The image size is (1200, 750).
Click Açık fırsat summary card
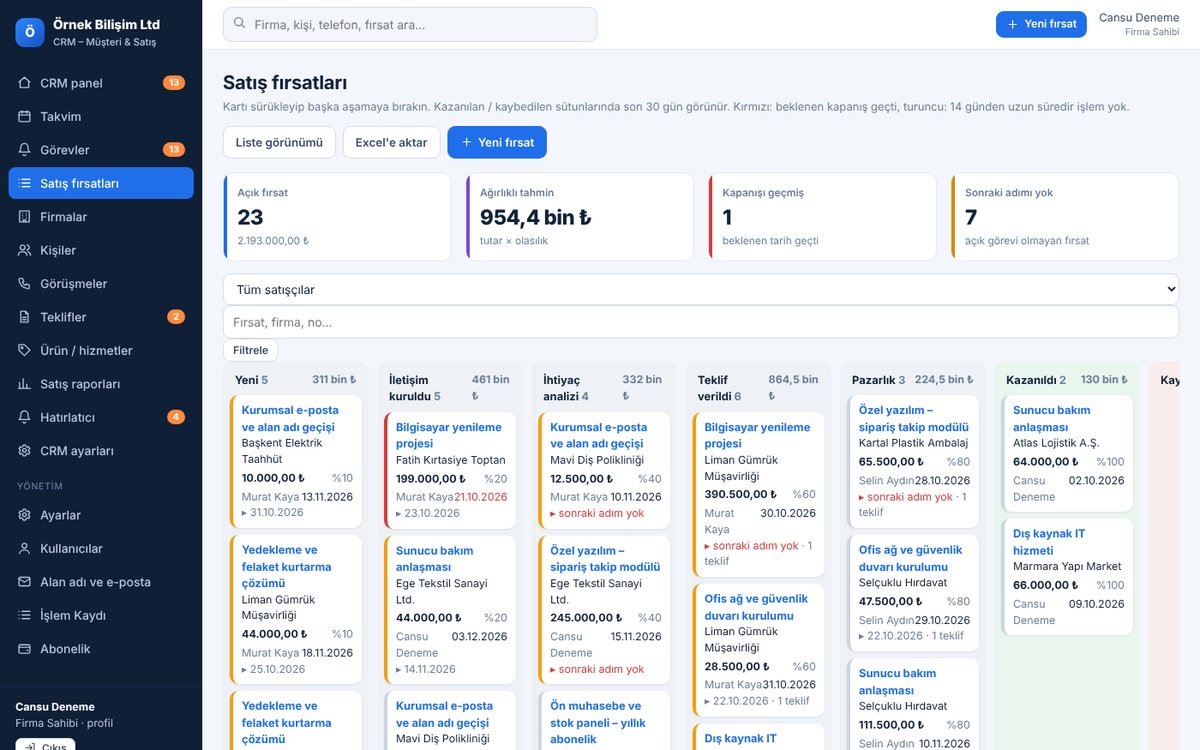click(x=337, y=217)
